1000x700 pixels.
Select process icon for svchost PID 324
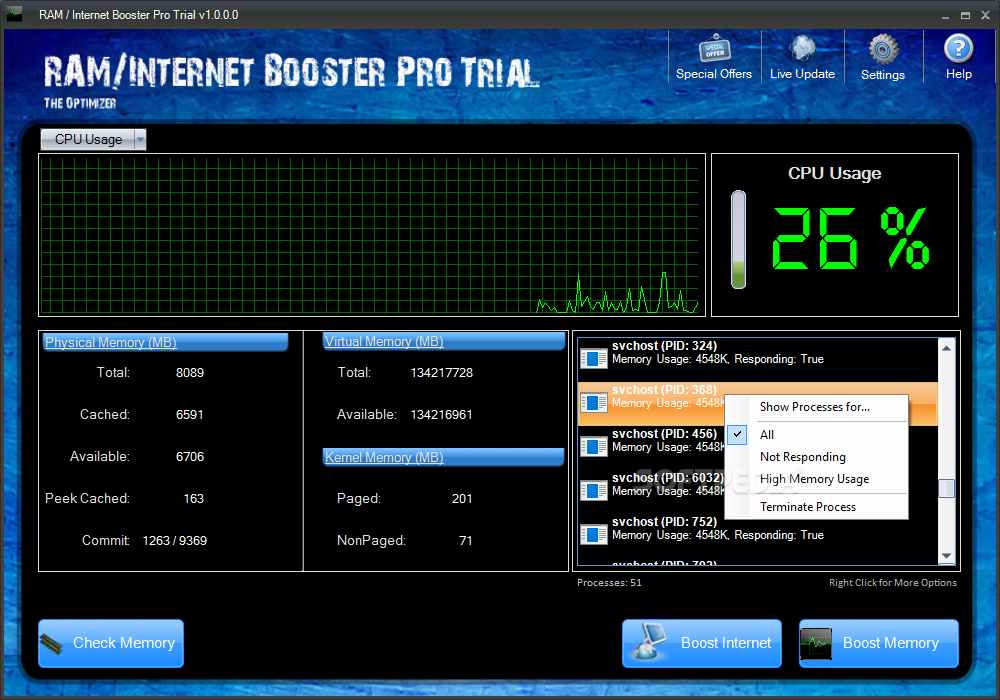click(x=594, y=359)
